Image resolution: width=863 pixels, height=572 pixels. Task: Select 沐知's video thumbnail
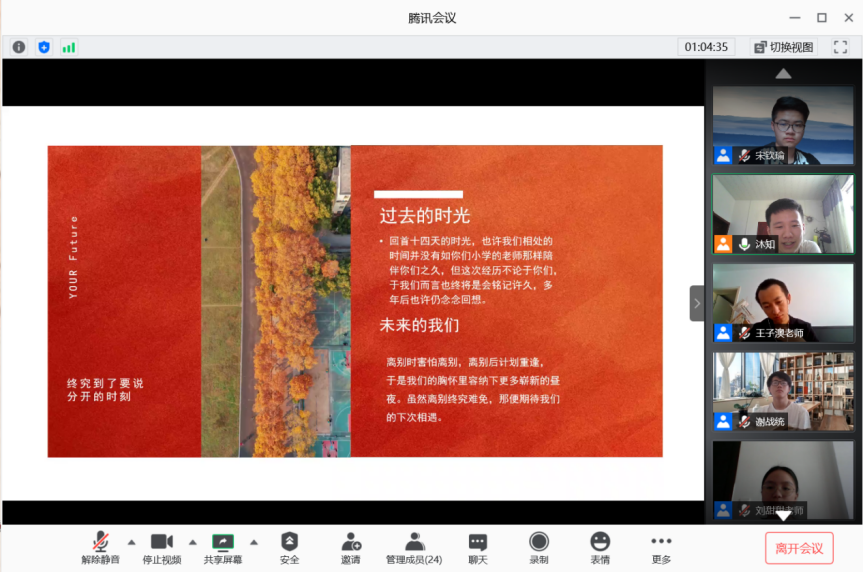[x=783, y=213]
